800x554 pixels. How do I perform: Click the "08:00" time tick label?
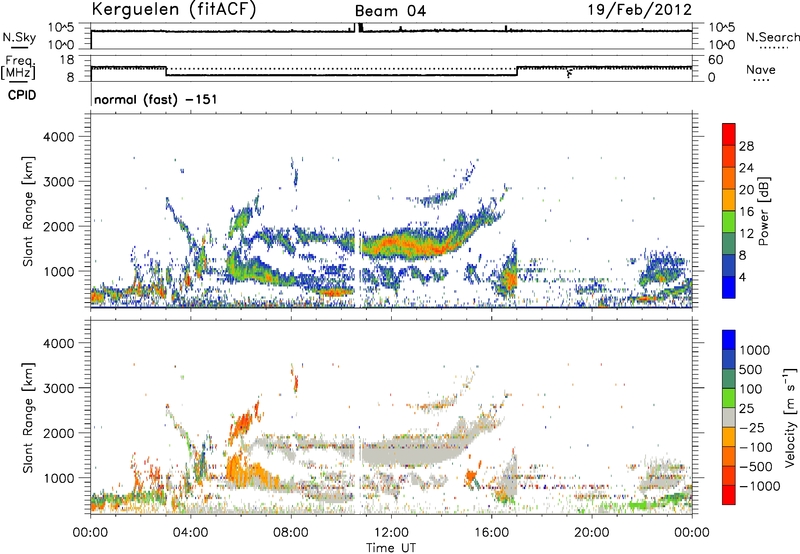pos(291,533)
